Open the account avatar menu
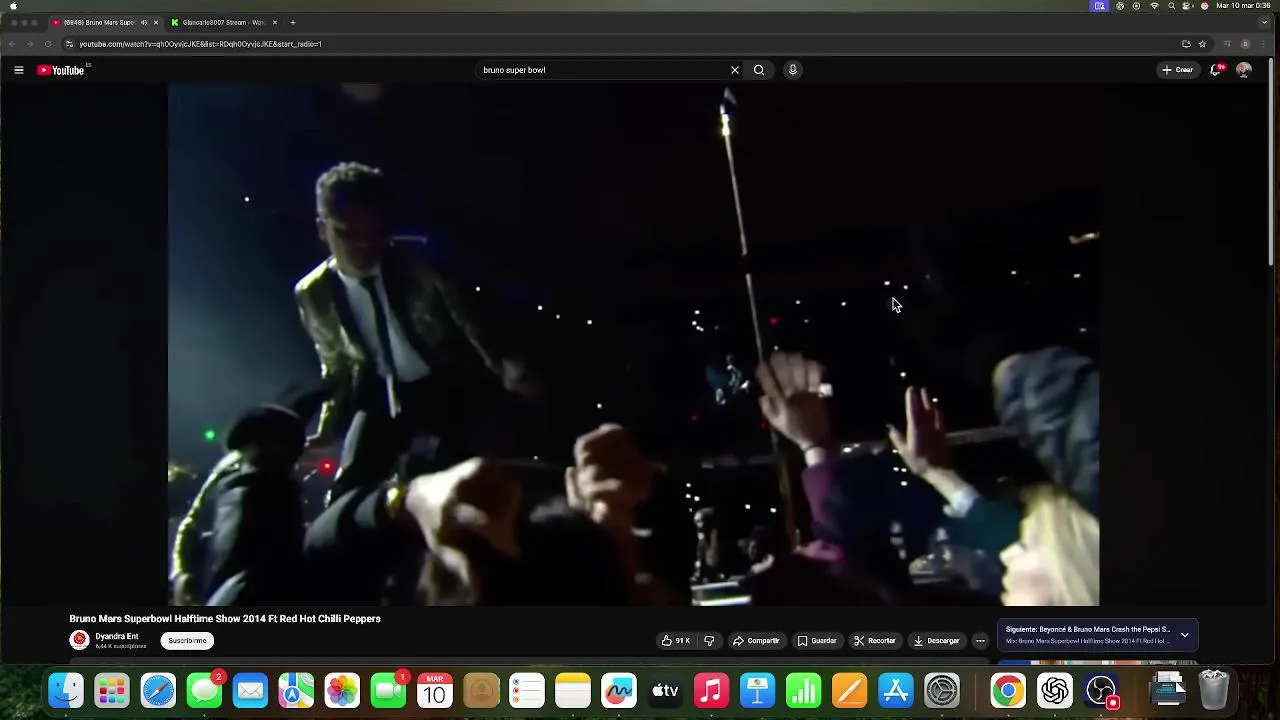 click(1244, 70)
